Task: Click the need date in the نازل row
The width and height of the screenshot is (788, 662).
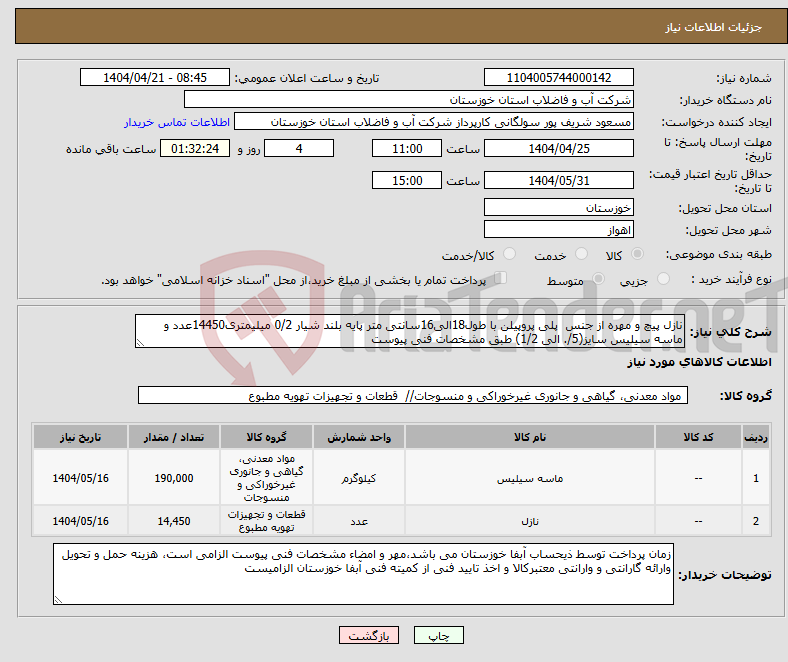Action: pos(80,521)
